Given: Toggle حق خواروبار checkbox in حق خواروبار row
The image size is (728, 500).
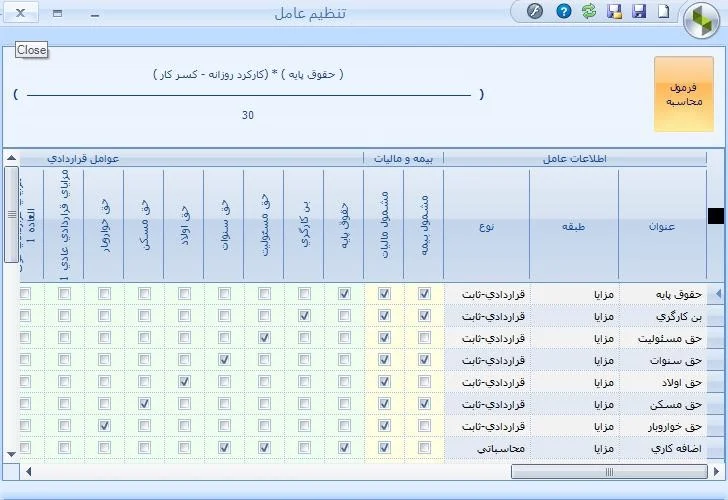Looking at the screenshot, I should point(104,425).
